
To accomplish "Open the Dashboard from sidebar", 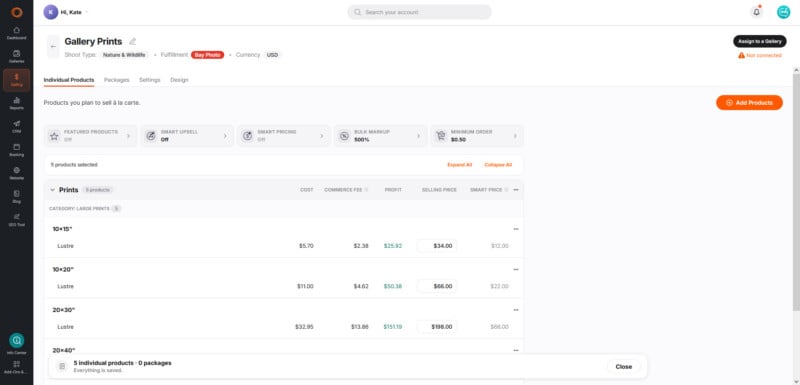I will click(x=16, y=33).
